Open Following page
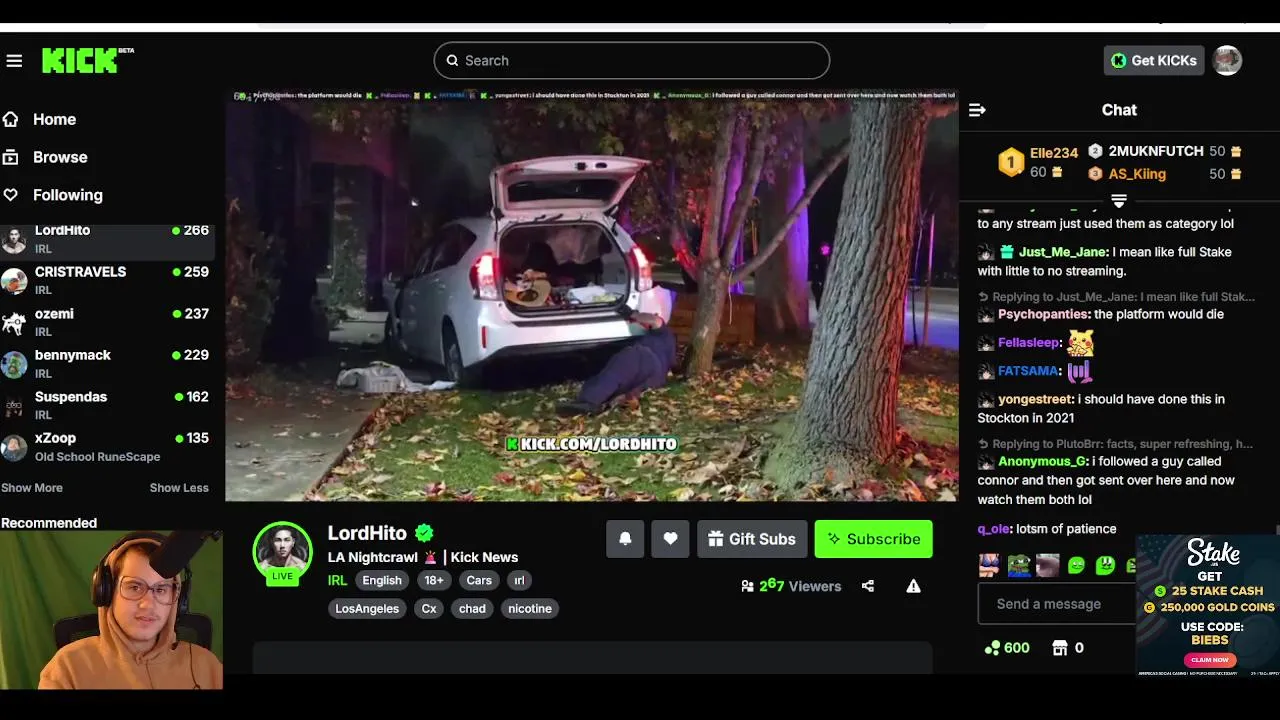This screenshot has height=720, width=1280. point(68,195)
